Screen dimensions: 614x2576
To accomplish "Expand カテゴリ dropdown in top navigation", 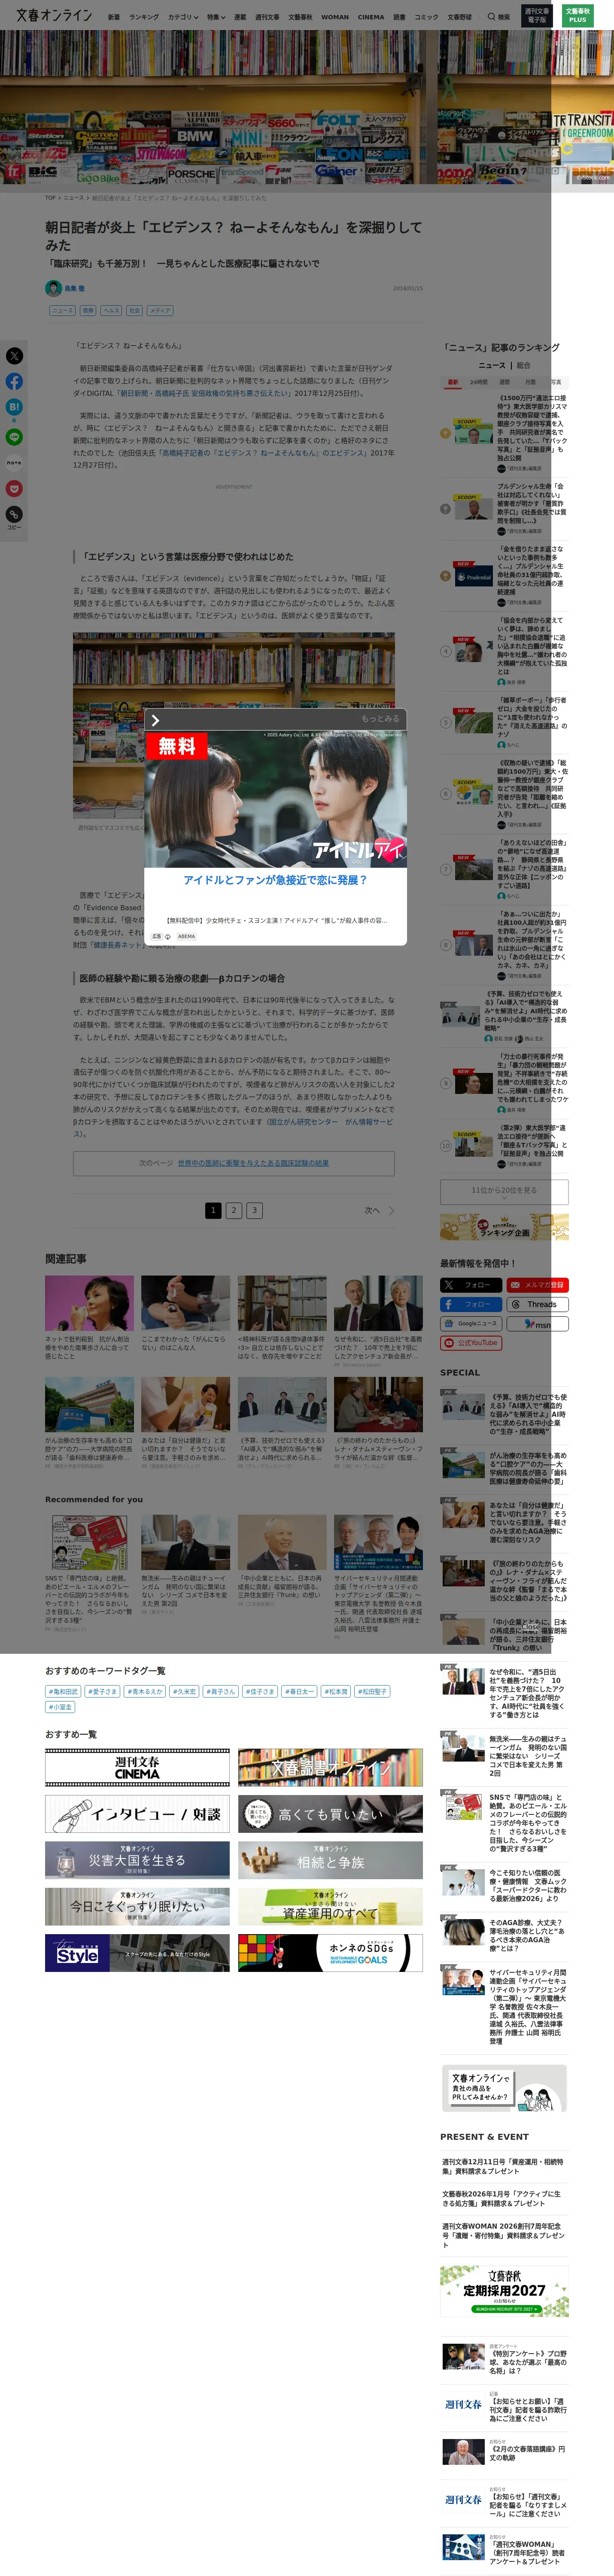I will click(182, 17).
